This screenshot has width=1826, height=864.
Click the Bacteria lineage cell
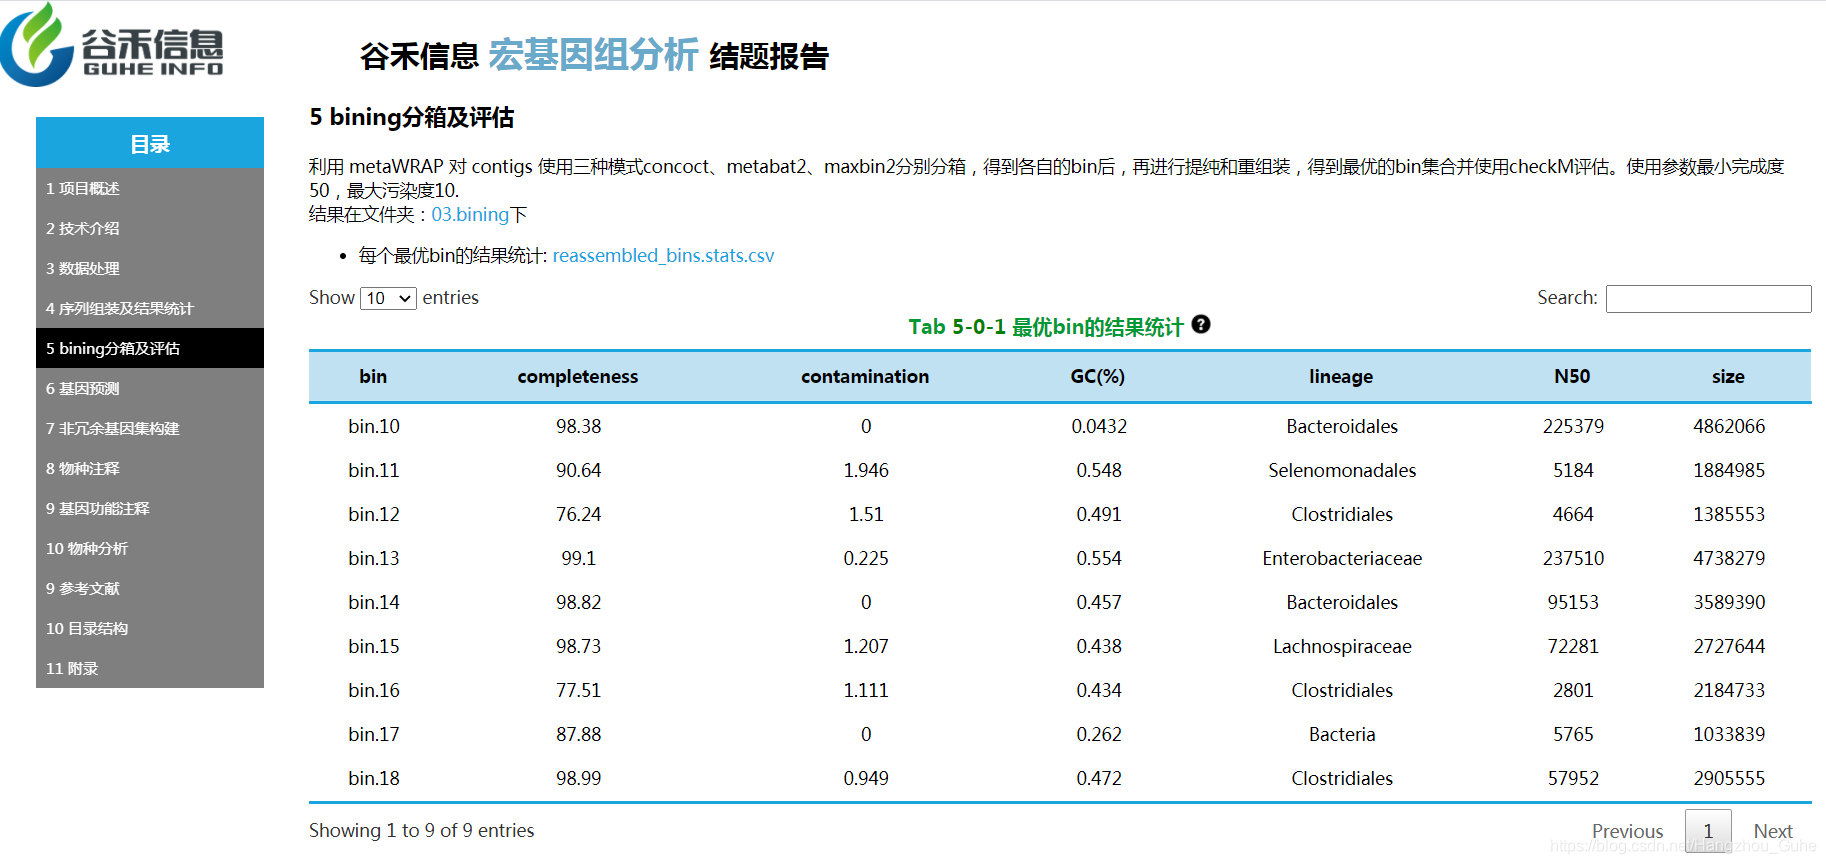tap(1342, 734)
